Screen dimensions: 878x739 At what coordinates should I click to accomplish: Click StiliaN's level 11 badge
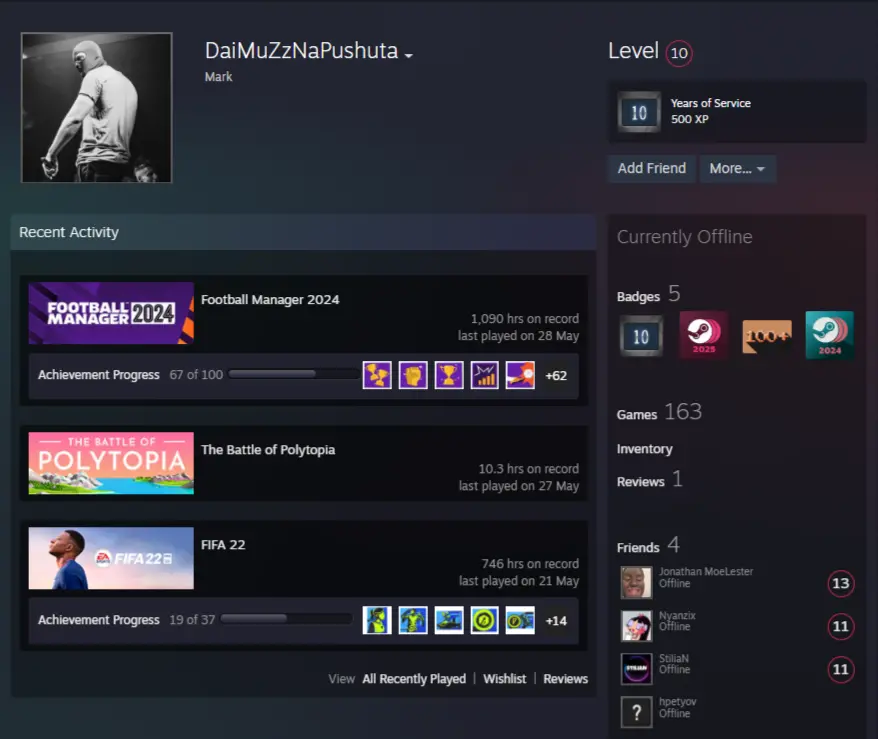tap(840, 669)
